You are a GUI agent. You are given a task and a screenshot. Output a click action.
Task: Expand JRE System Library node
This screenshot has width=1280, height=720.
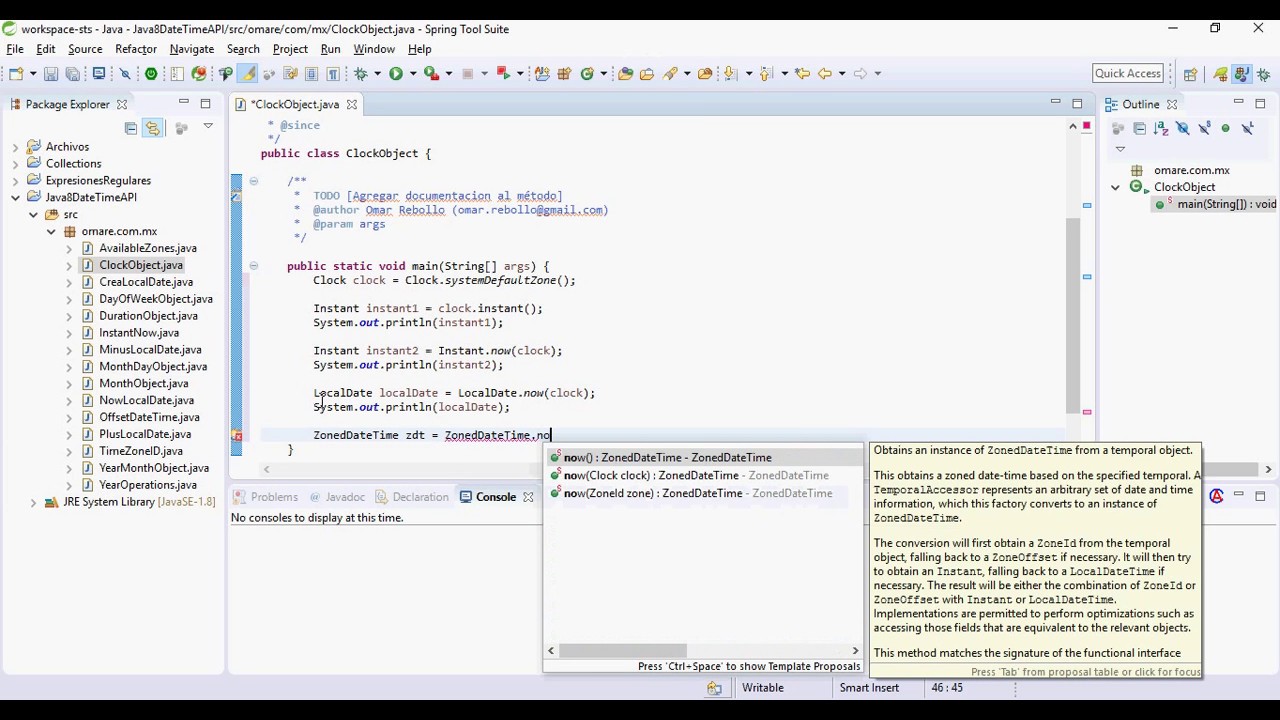33,502
